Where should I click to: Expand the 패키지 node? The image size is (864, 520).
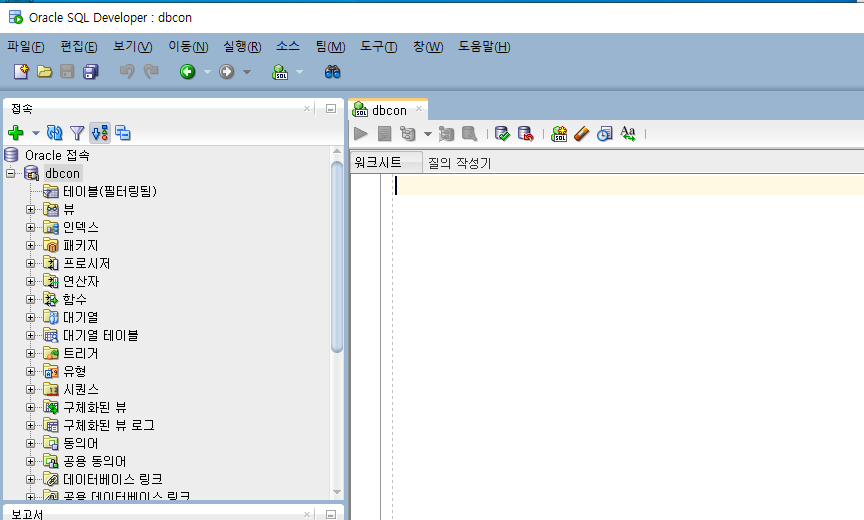coord(31,246)
